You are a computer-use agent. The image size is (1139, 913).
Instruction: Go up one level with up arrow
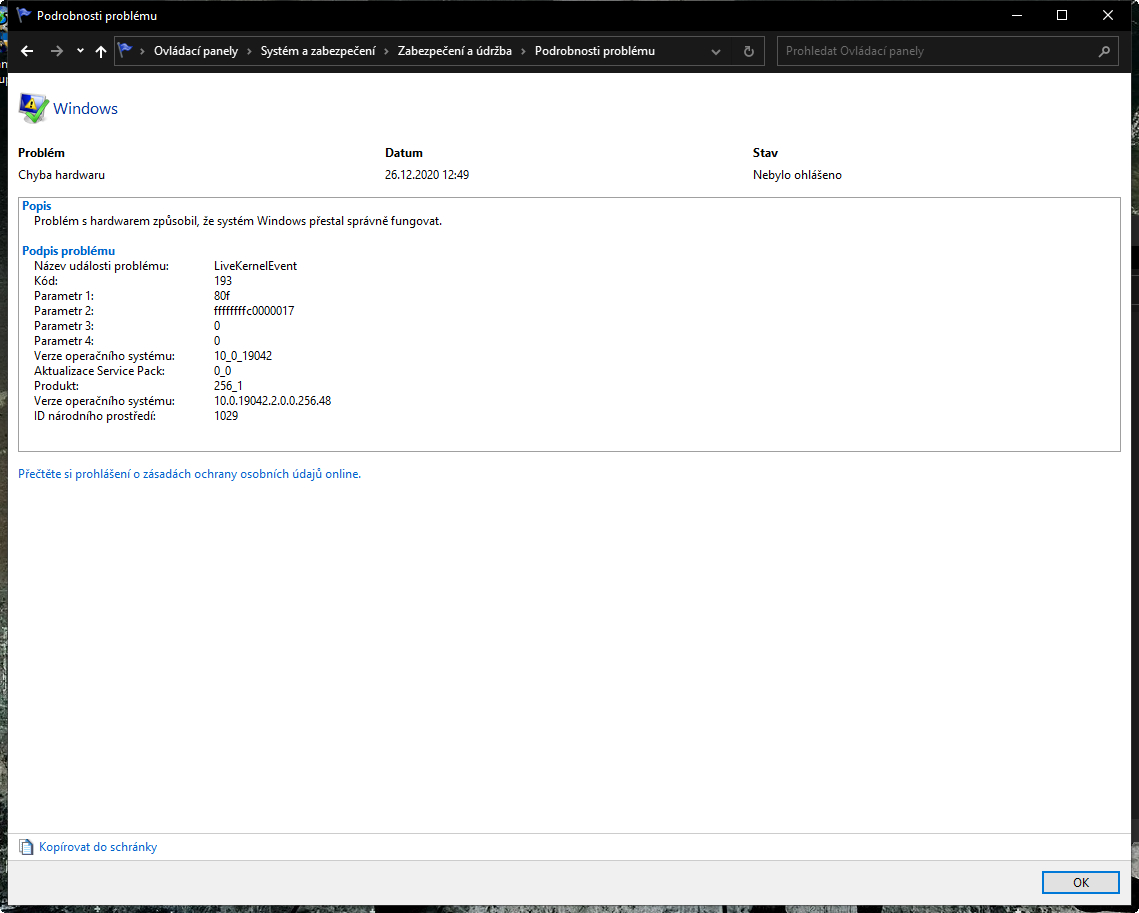pos(101,51)
